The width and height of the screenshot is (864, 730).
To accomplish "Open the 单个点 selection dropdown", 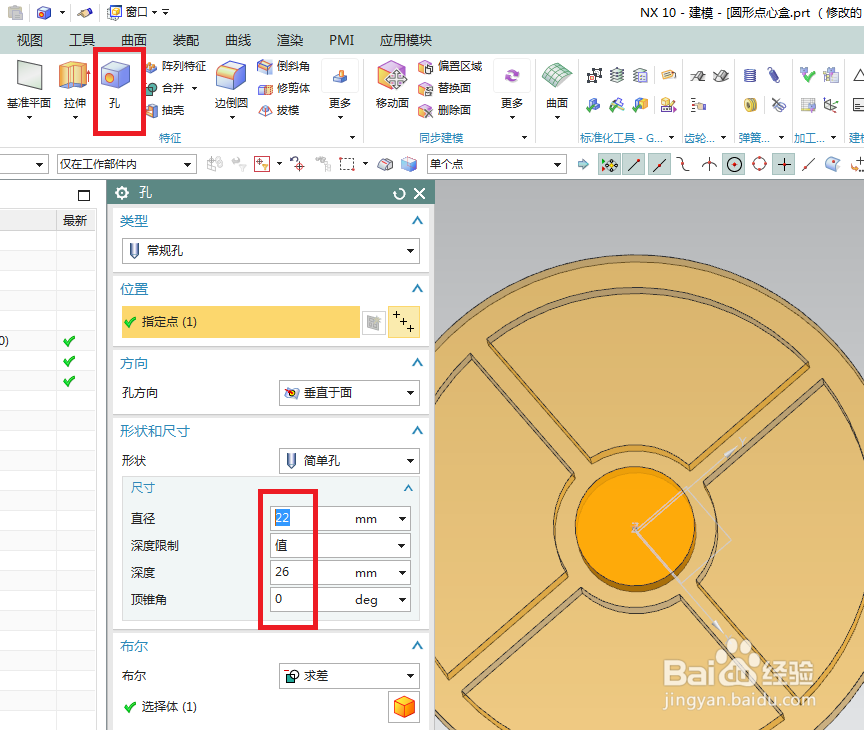I will point(496,164).
